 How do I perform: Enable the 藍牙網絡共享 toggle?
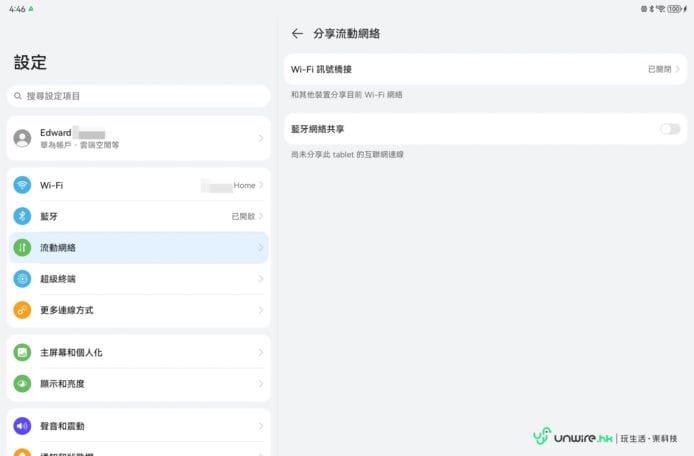[x=669, y=129]
